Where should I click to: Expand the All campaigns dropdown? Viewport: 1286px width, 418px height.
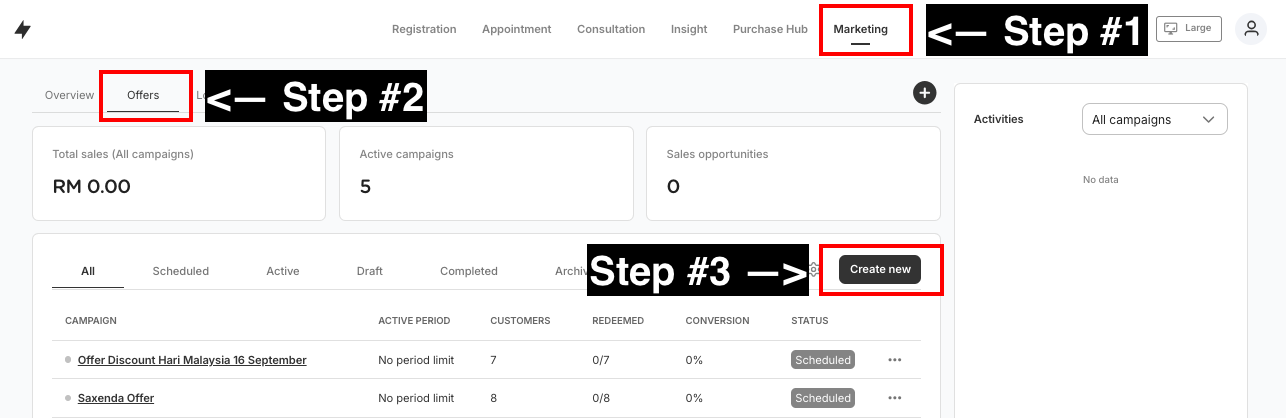(1154, 119)
